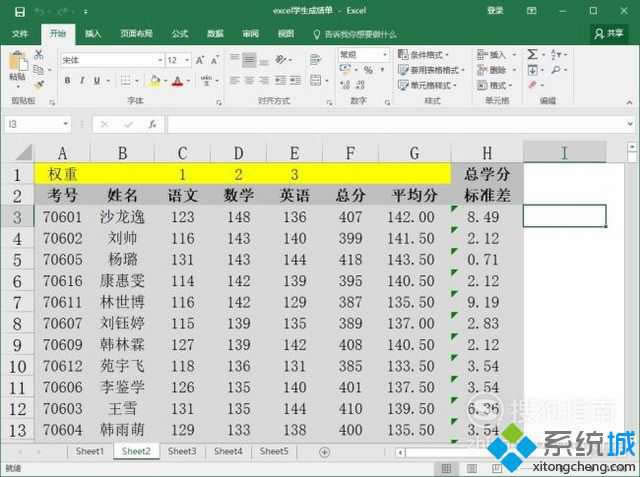Click the Insert Function fx icon
This screenshot has height=477, width=640.
click(x=152, y=124)
